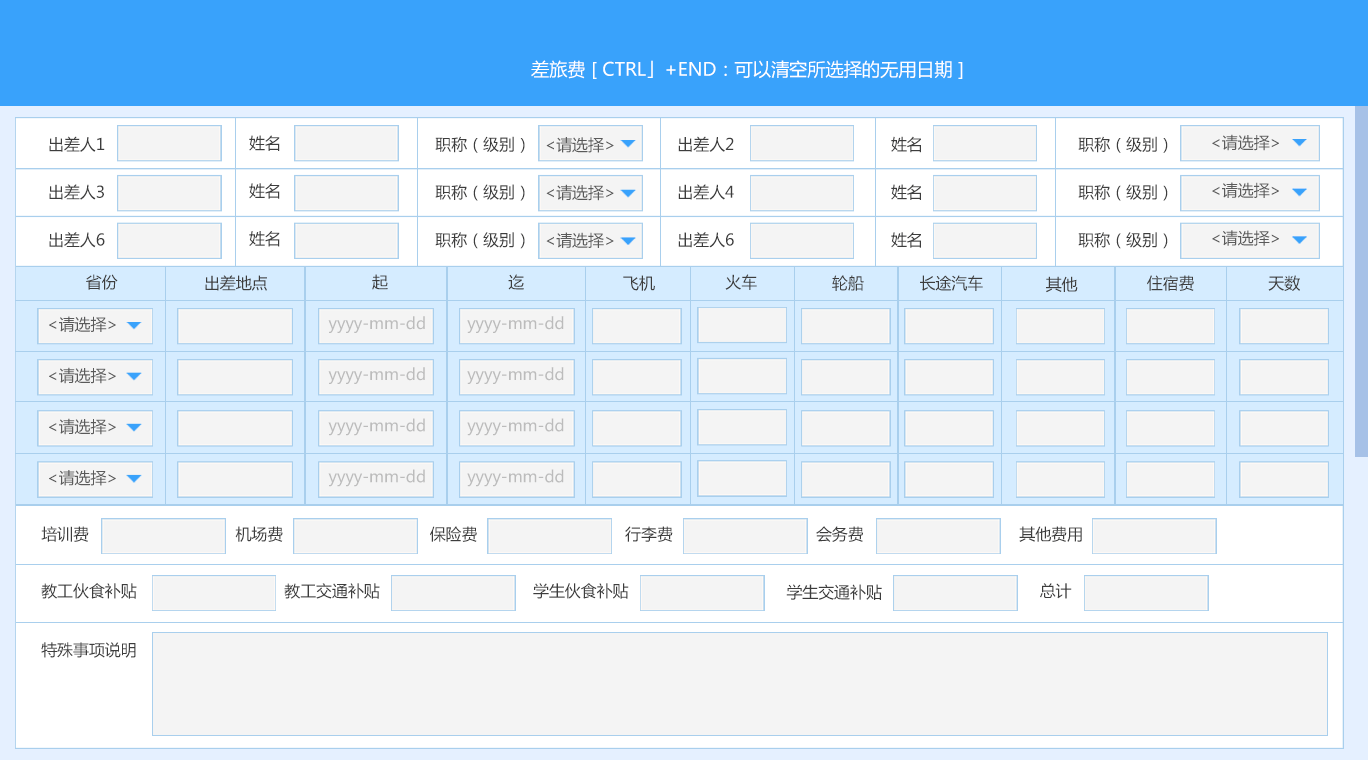
Task: Focus the 培训费 input box
Action: click(163, 536)
